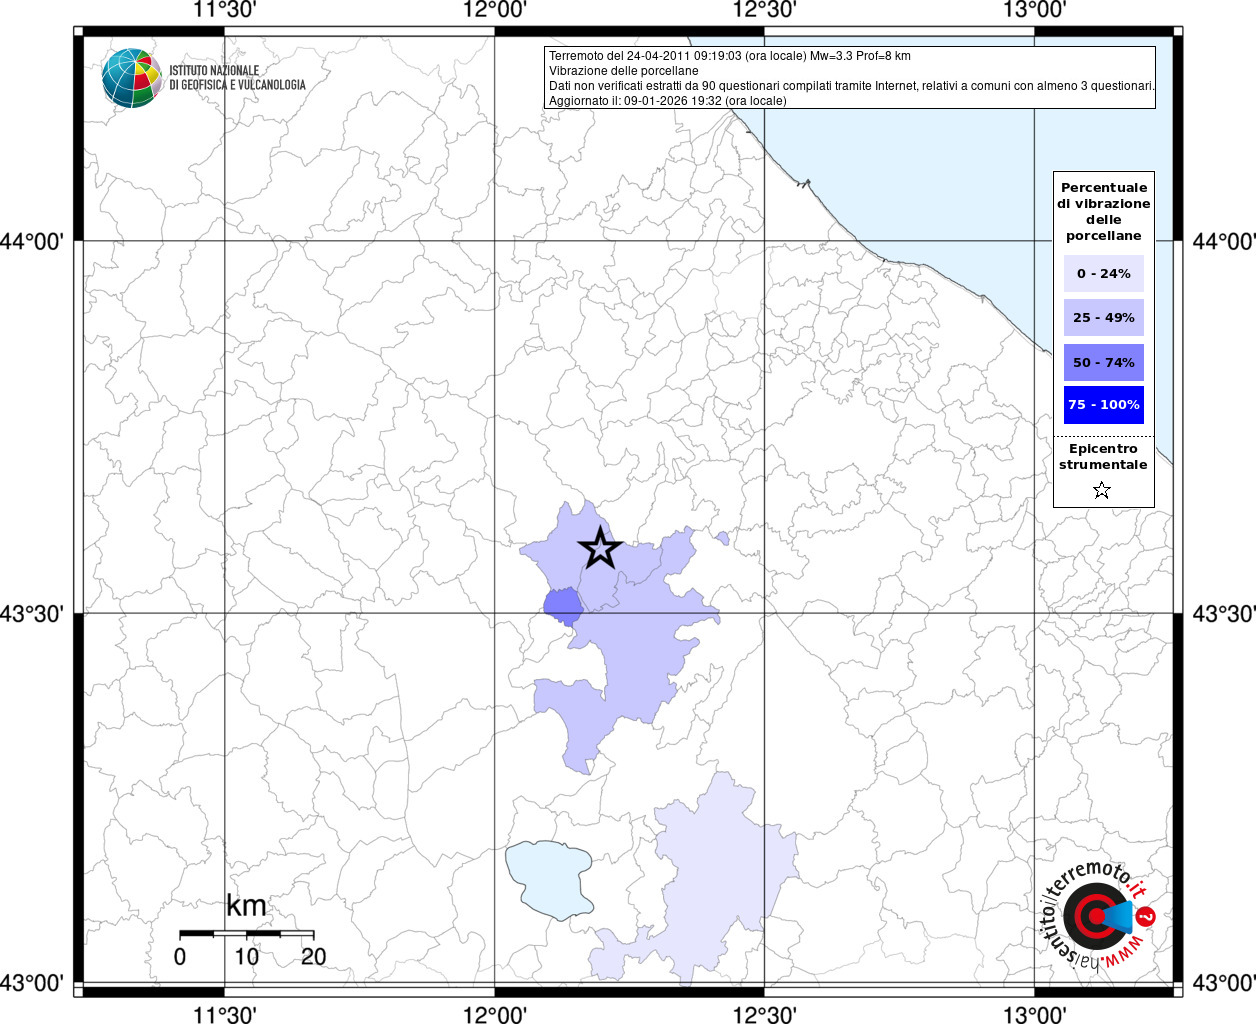Click the 'Epicentro strumentale' legend label
Screen dimensions: 1256x1024
pos(1103,456)
